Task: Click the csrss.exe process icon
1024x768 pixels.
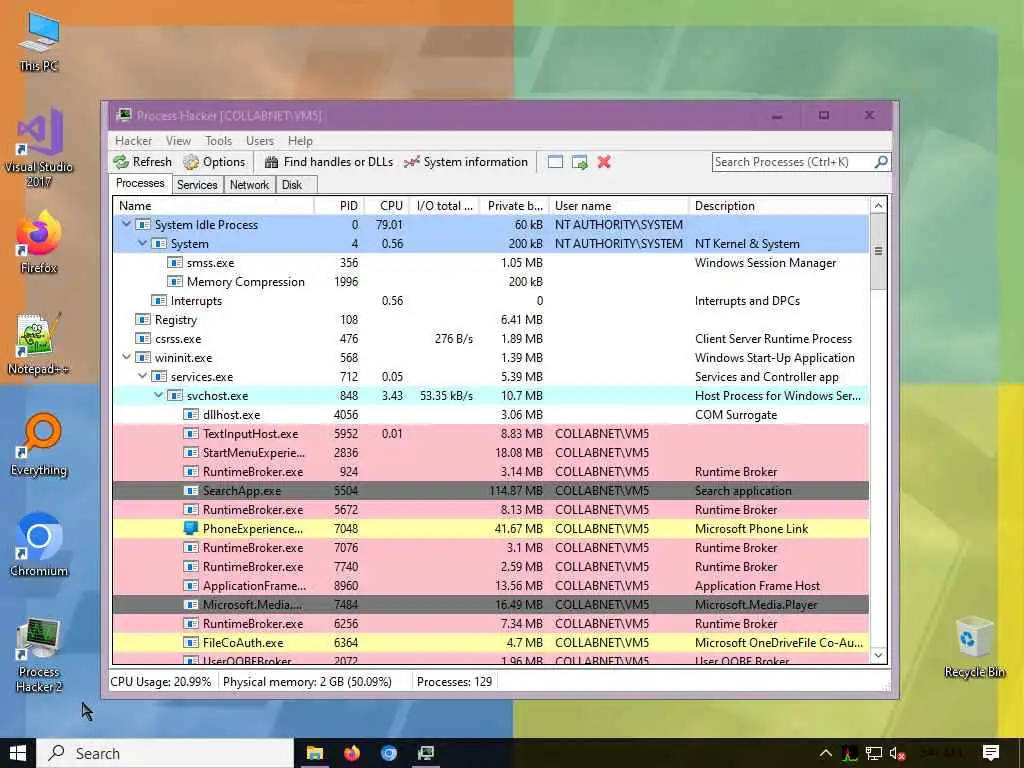Action: (142, 338)
